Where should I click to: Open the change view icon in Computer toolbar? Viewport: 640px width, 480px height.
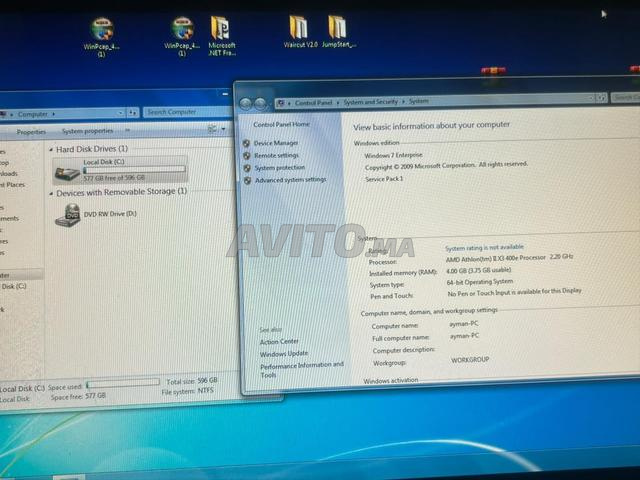tap(212, 129)
